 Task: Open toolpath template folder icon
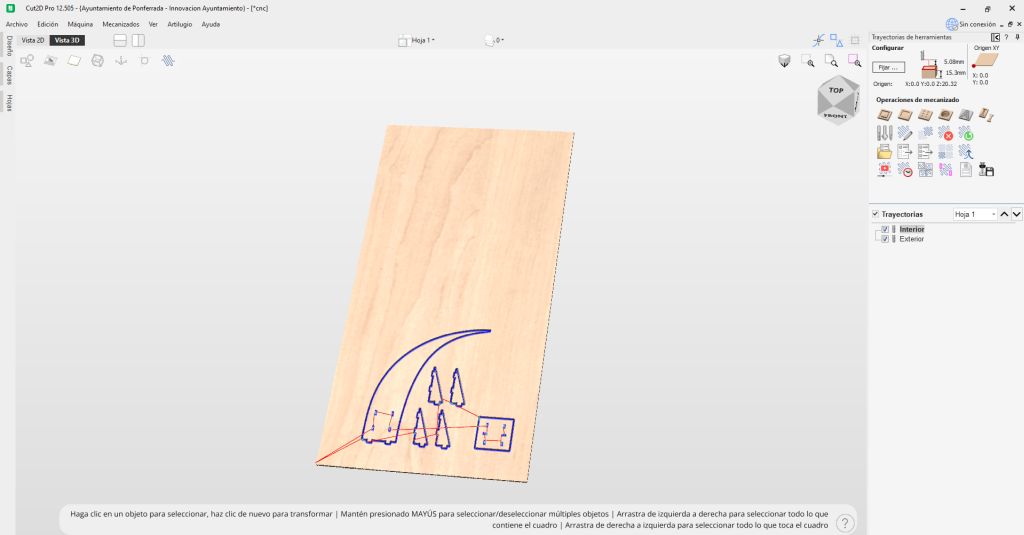(884, 152)
